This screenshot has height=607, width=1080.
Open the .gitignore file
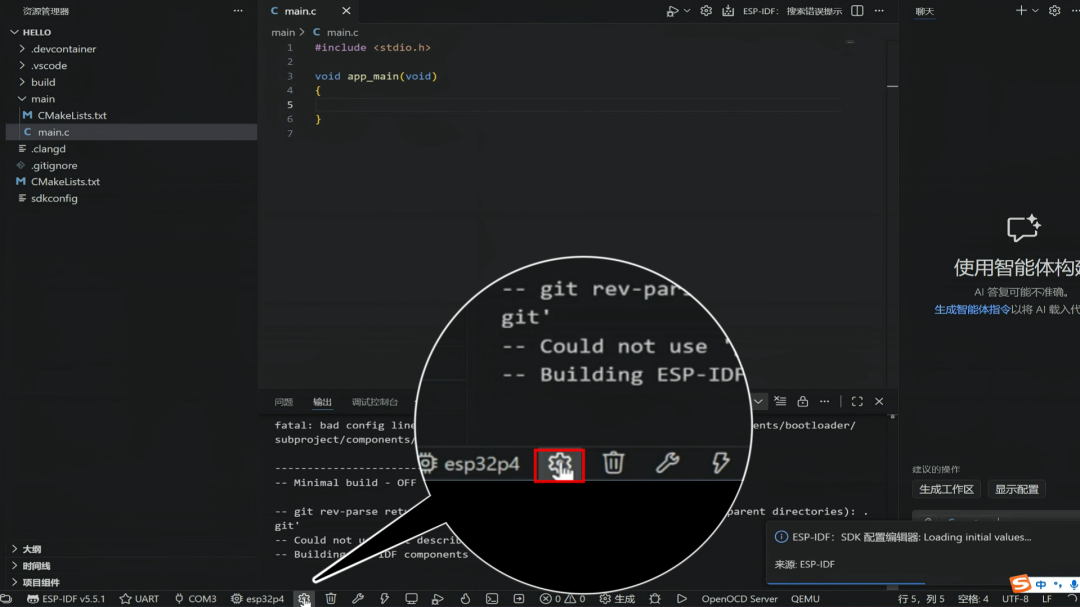(54, 165)
